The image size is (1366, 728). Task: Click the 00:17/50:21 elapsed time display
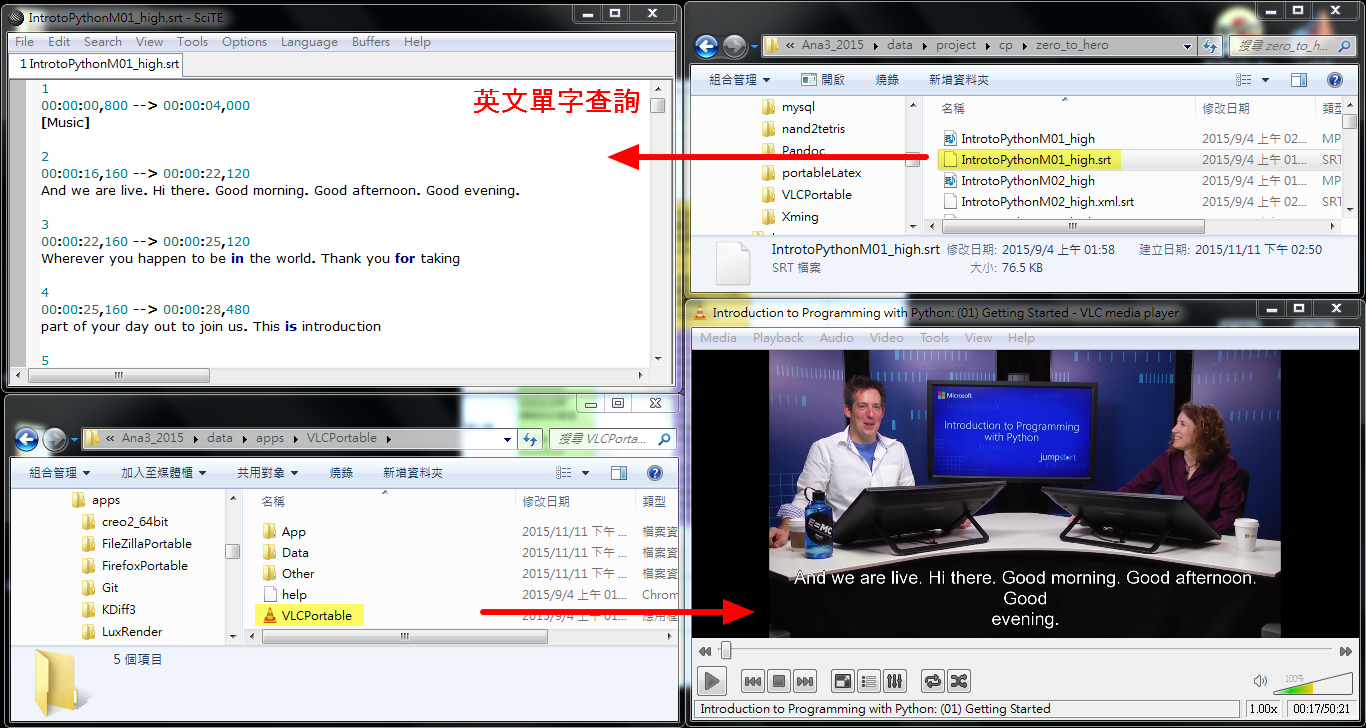1321,709
